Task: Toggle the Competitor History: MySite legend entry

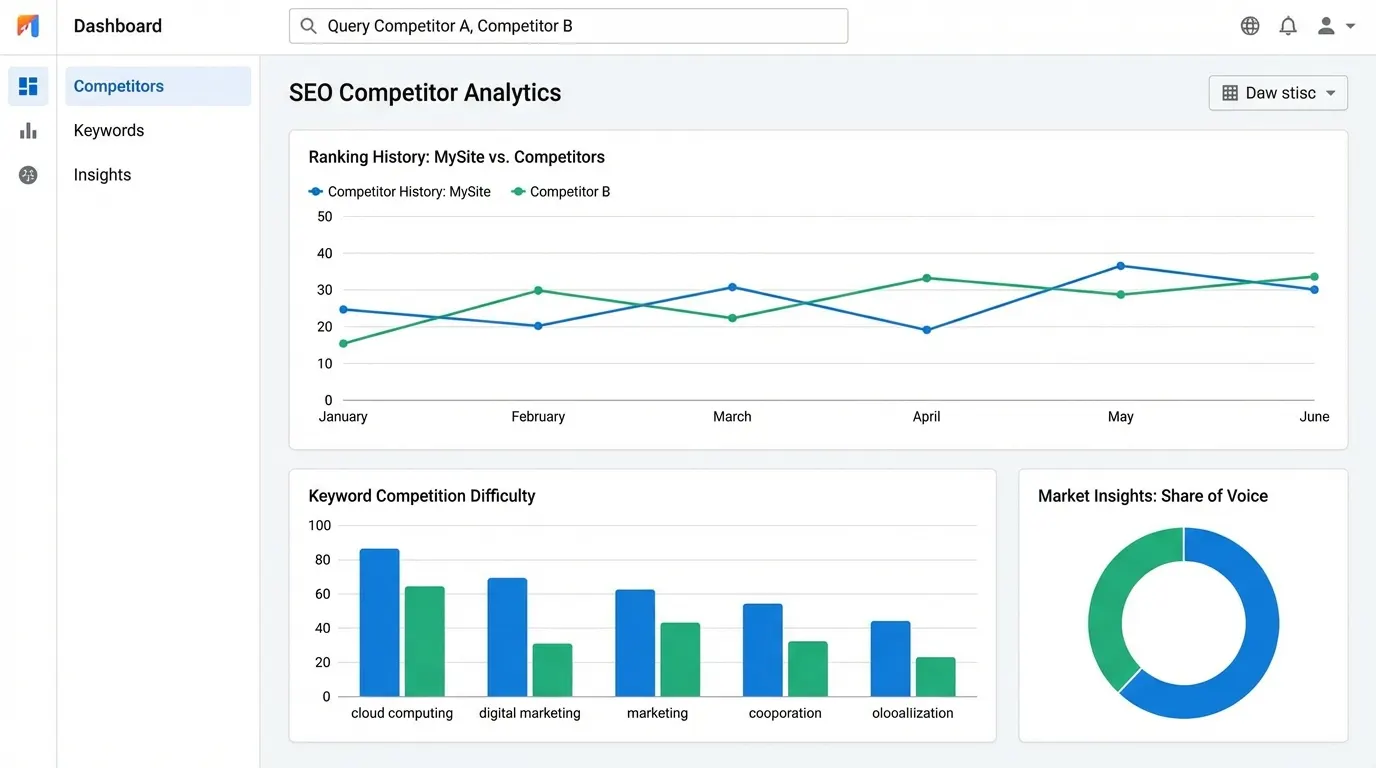Action: 400,191
